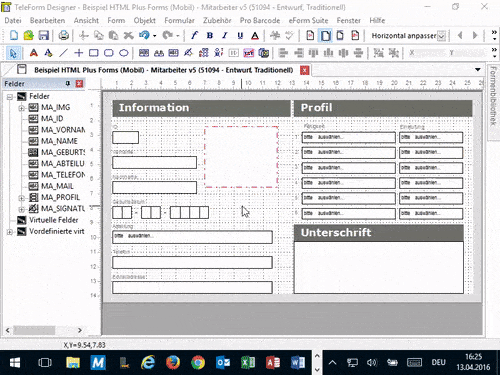Click the ID input field on form
Viewport: 500px width, 375px height.
pos(125,137)
